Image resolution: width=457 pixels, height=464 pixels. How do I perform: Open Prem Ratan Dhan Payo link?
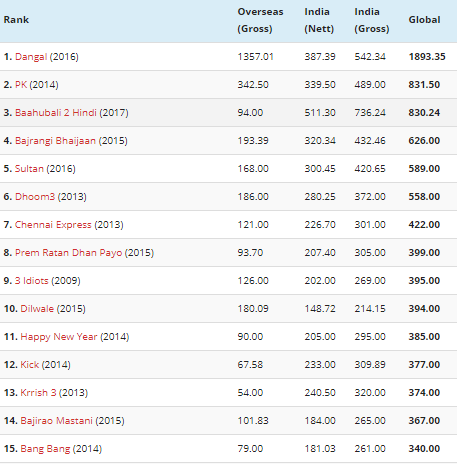(68, 253)
